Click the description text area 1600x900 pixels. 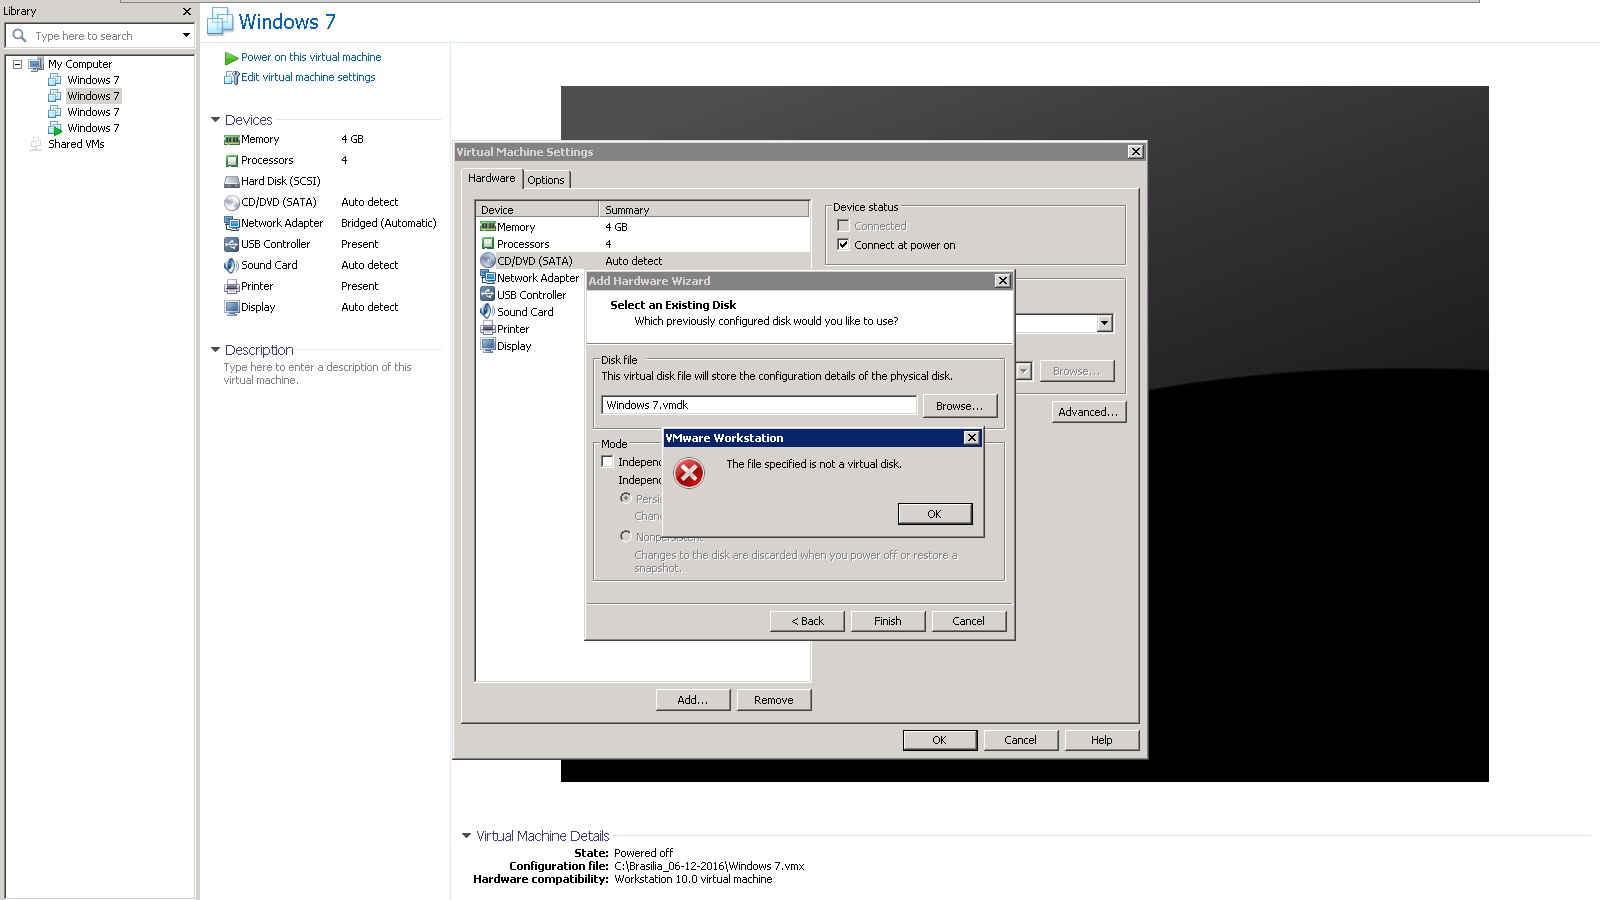tap(318, 373)
